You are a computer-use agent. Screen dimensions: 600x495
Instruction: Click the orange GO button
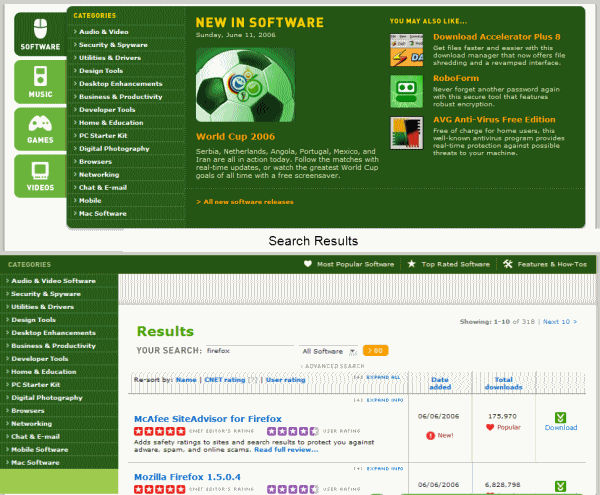click(375, 350)
